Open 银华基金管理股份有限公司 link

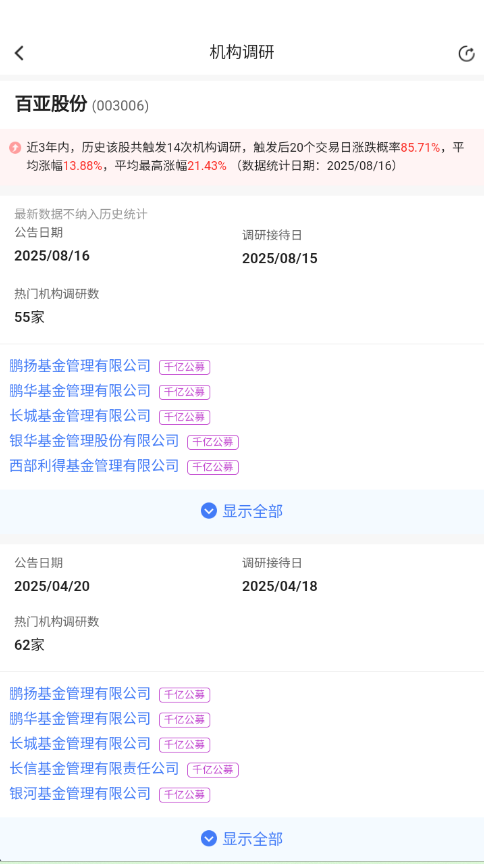[x=94, y=441]
